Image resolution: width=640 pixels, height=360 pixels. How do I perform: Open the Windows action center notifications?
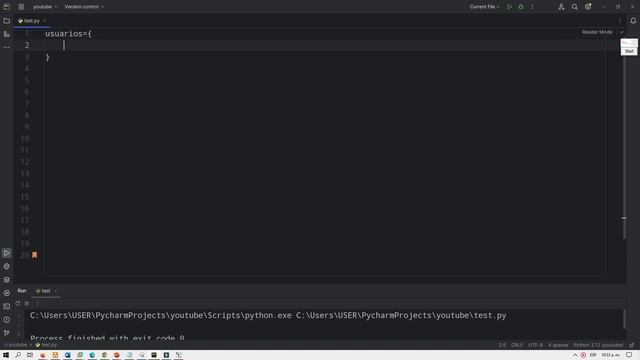click(x=629, y=355)
